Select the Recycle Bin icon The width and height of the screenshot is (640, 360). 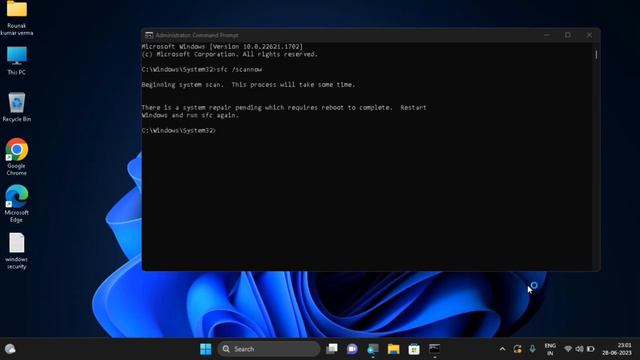[17, 107]
